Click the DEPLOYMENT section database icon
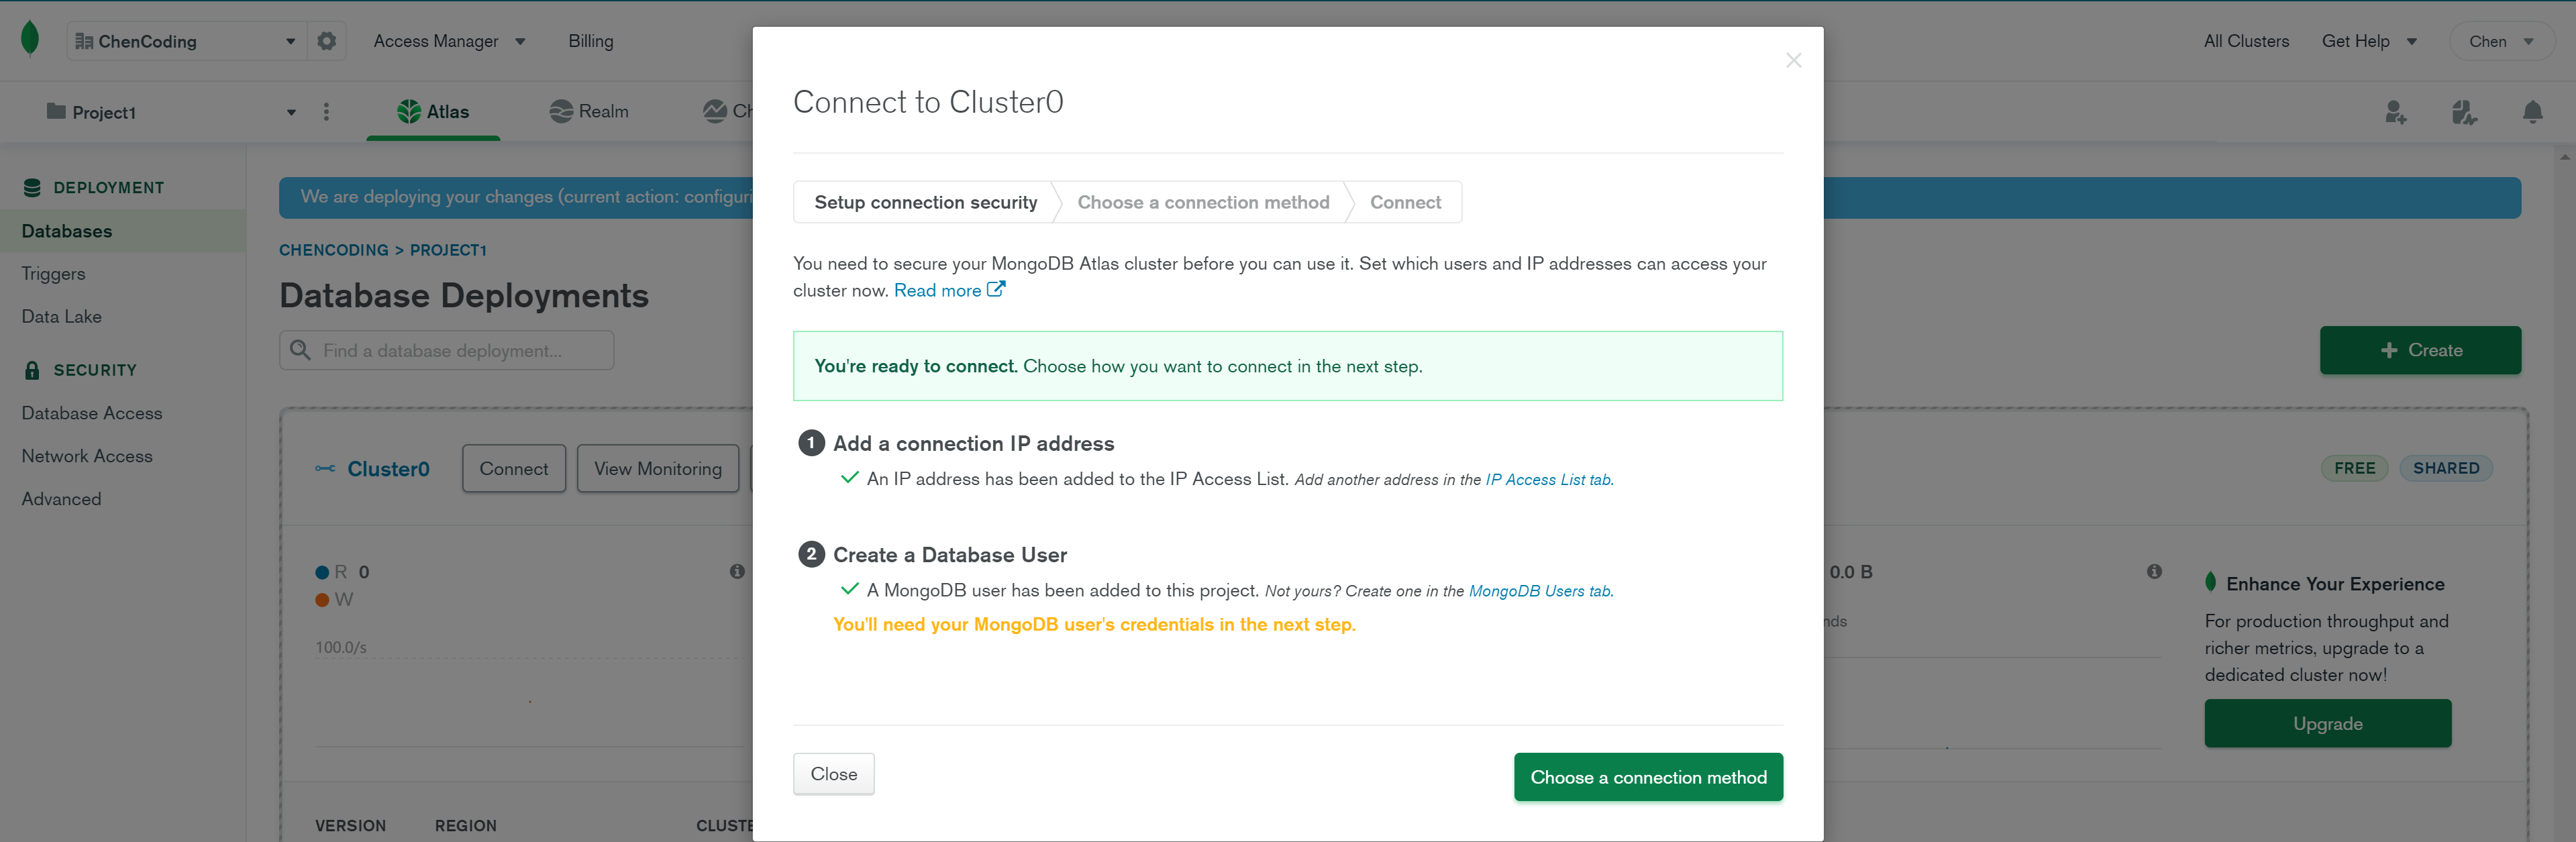The width and height of the screenshot is (2576, 842). (32, 188)
